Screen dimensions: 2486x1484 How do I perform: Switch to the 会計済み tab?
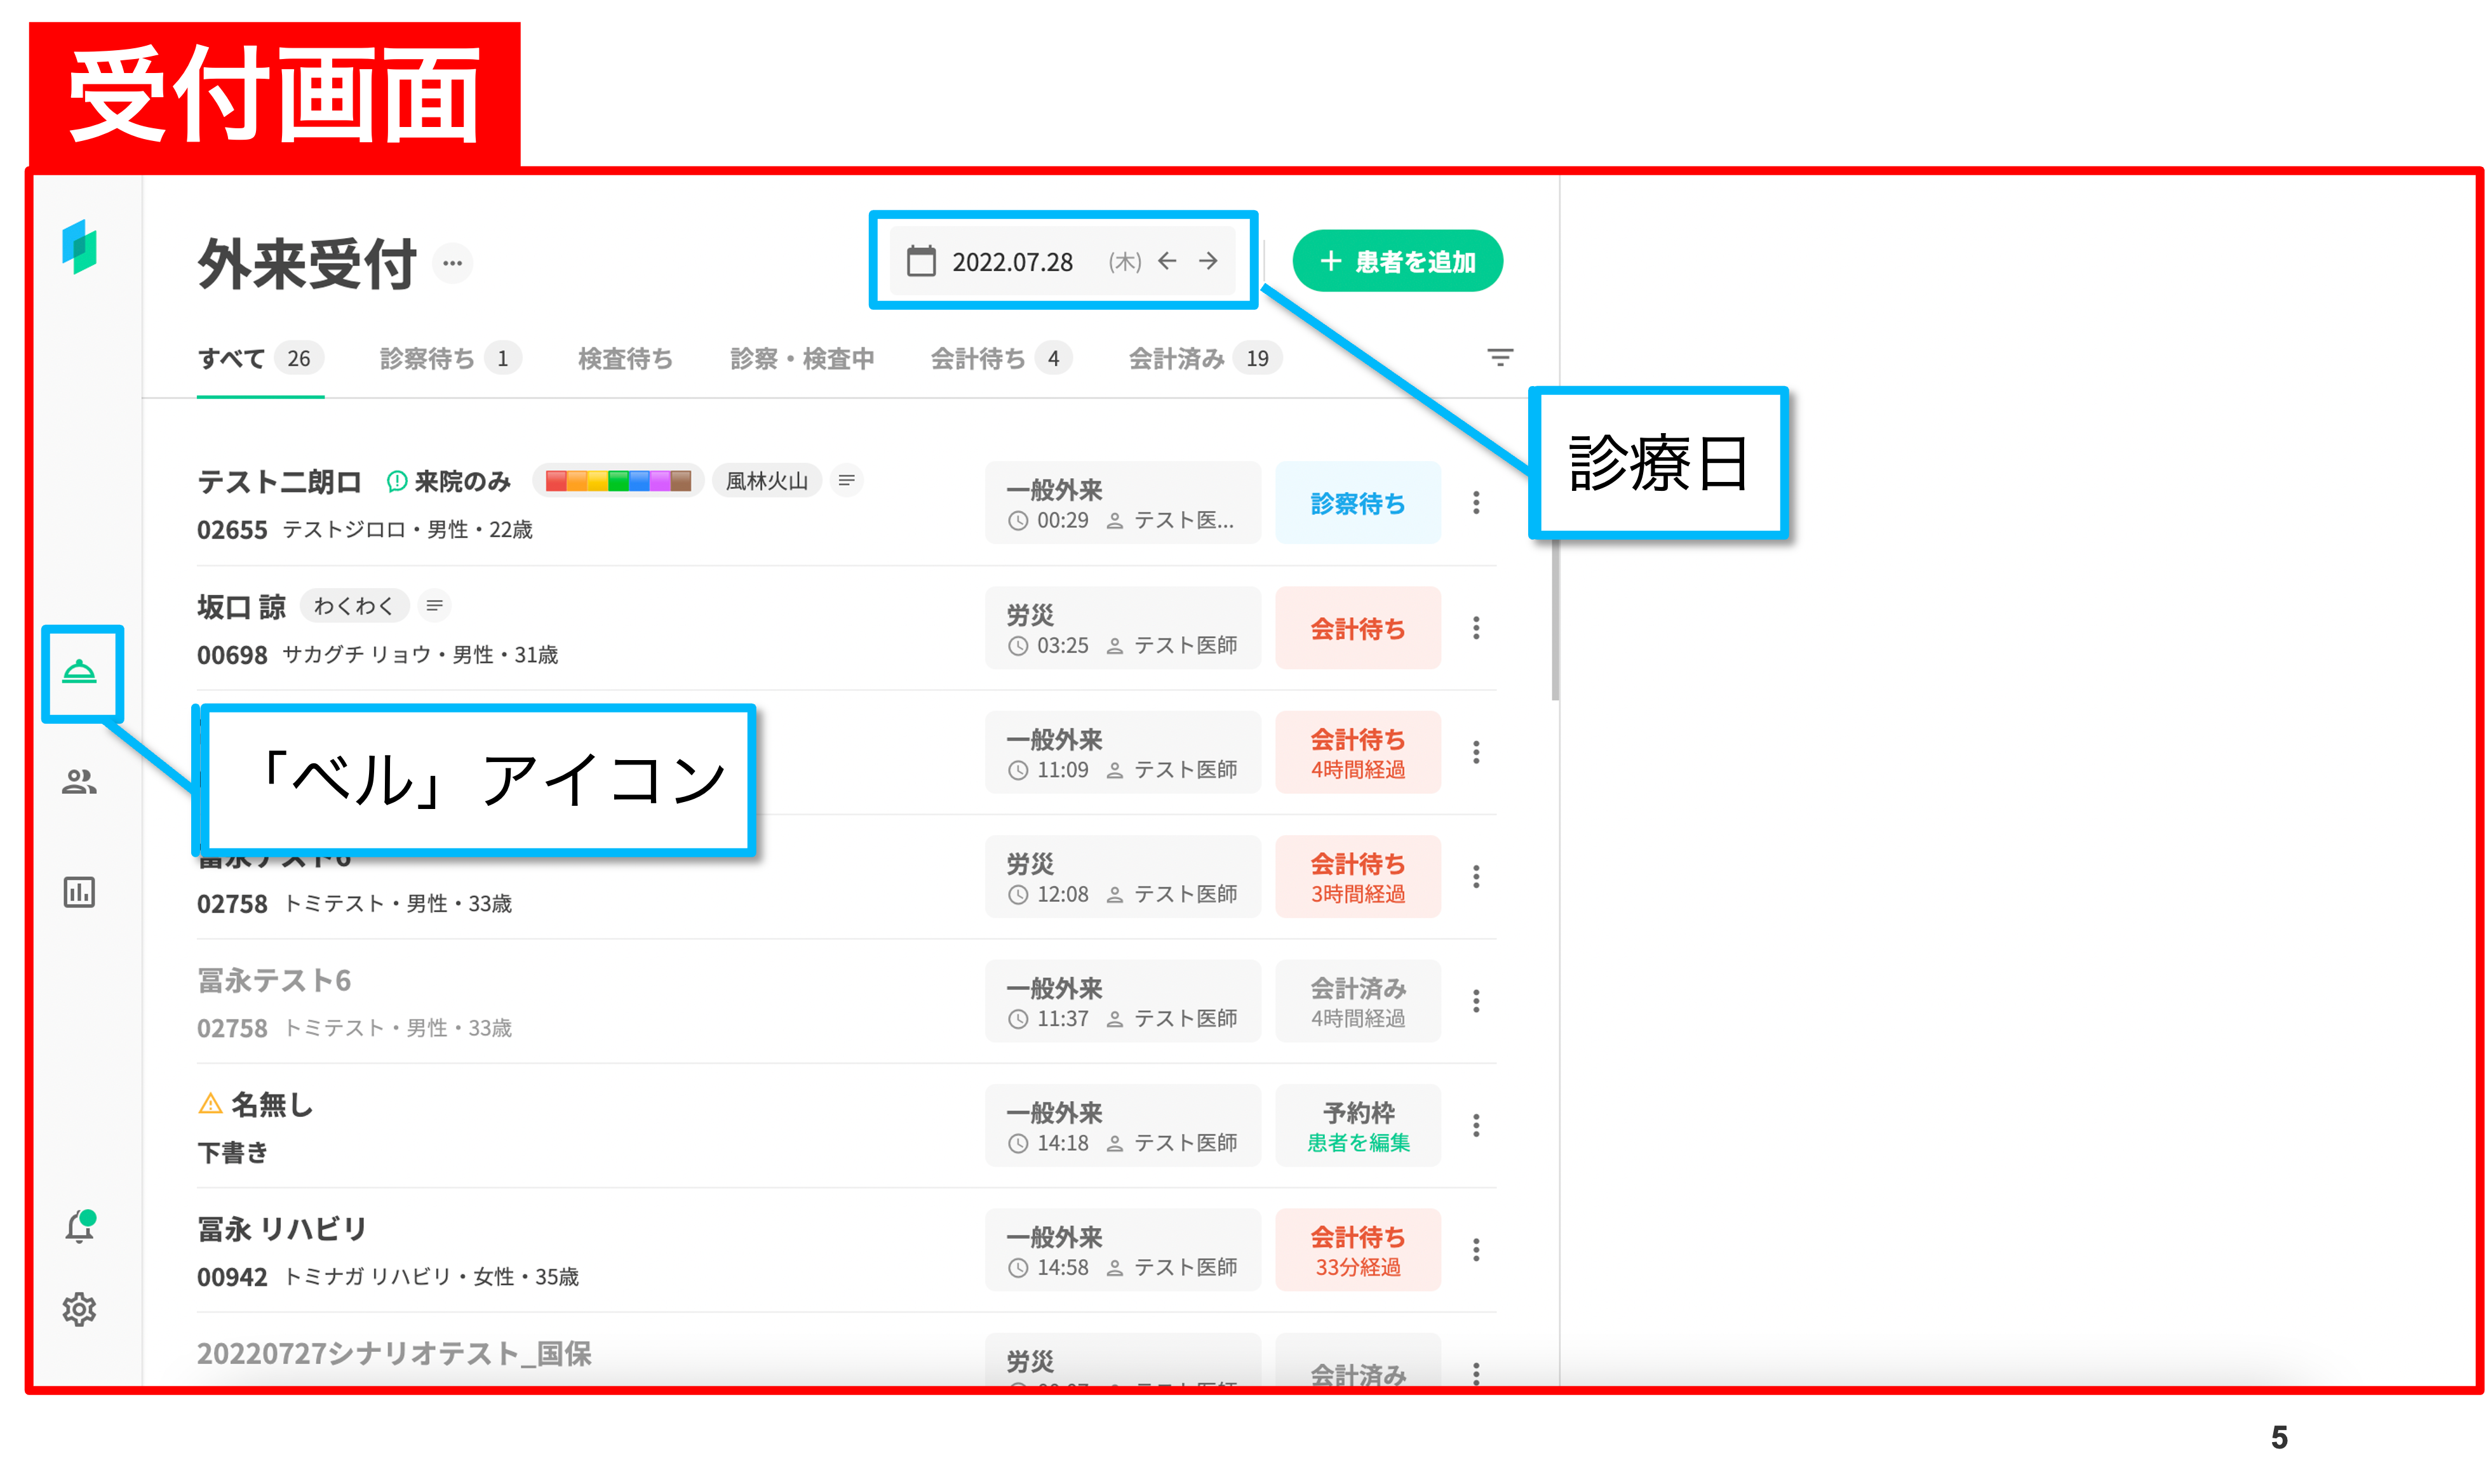[x=1176, y=359]
